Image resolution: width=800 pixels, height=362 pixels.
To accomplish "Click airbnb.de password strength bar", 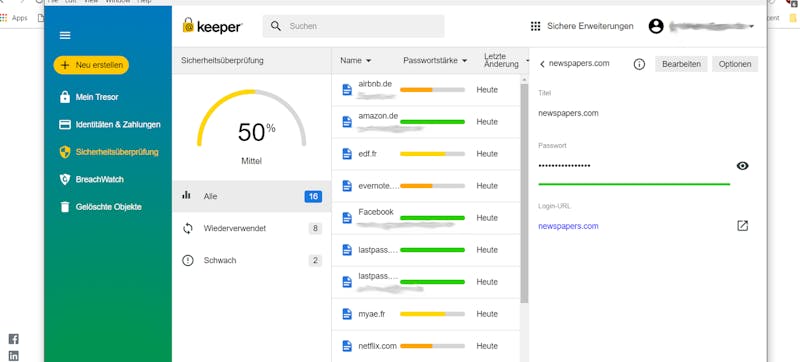I will [x=432, y=90].
